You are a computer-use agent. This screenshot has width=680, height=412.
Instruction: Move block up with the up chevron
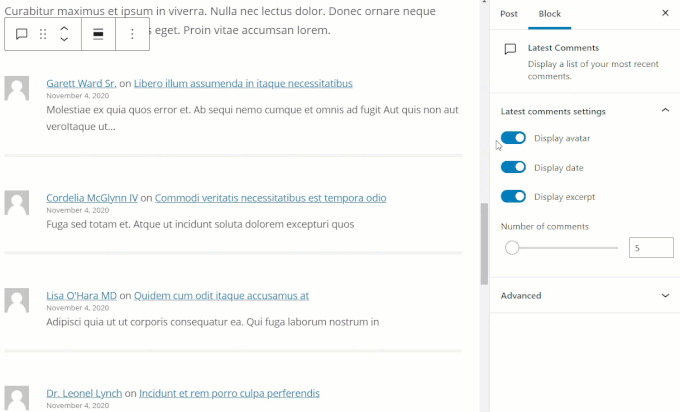tap(64, 29)
